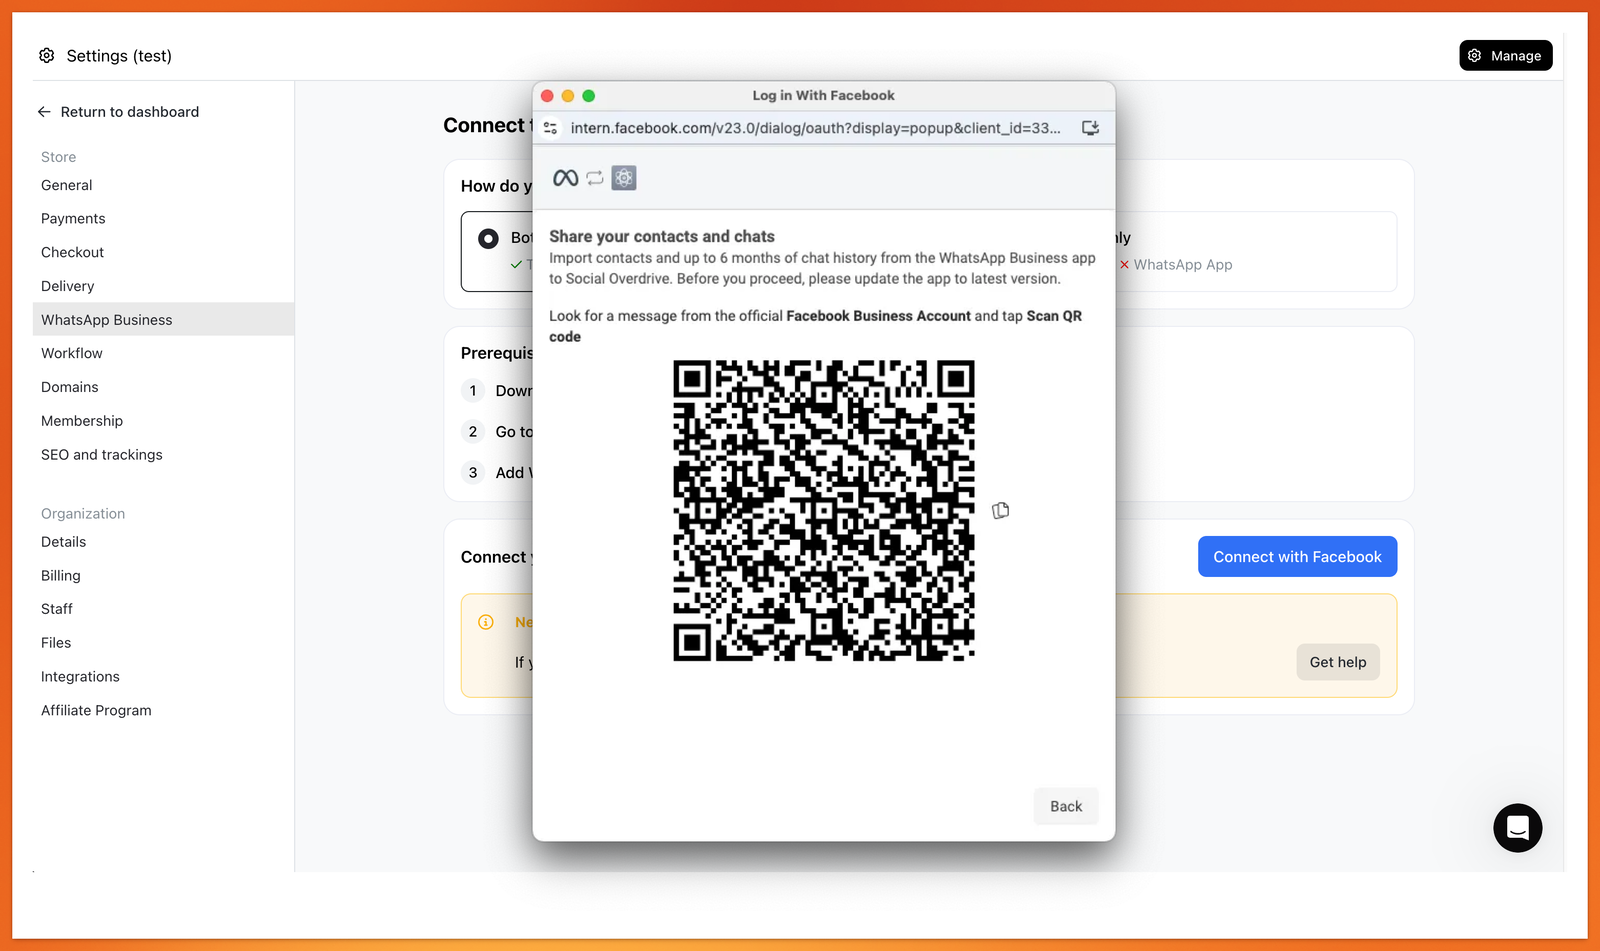
Task: Click the install app icon in popup address bar
Action: (x=1091, y=128)
